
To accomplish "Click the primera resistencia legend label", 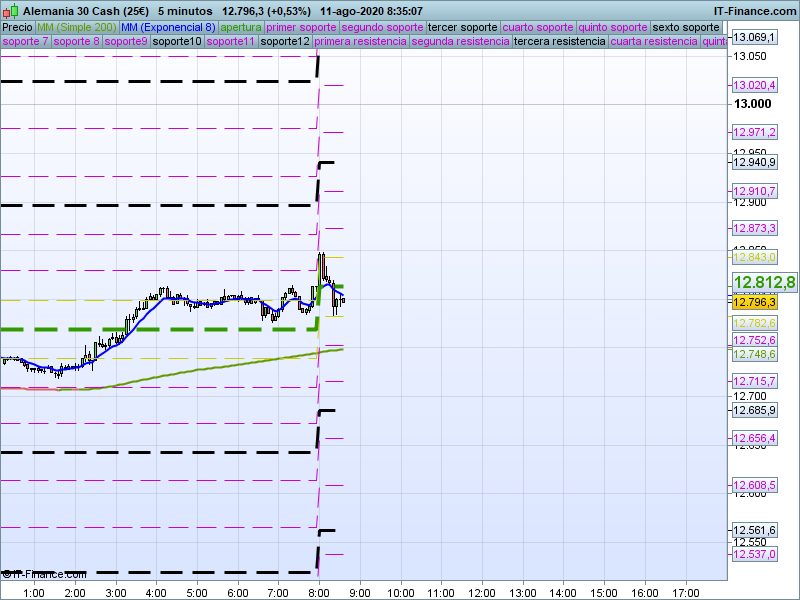I will [x=360, y=42].
